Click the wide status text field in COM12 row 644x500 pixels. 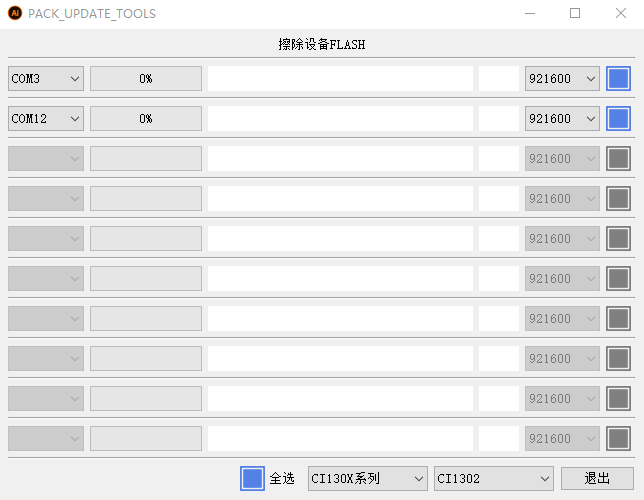pyautogui.click(x=340, y=119)
